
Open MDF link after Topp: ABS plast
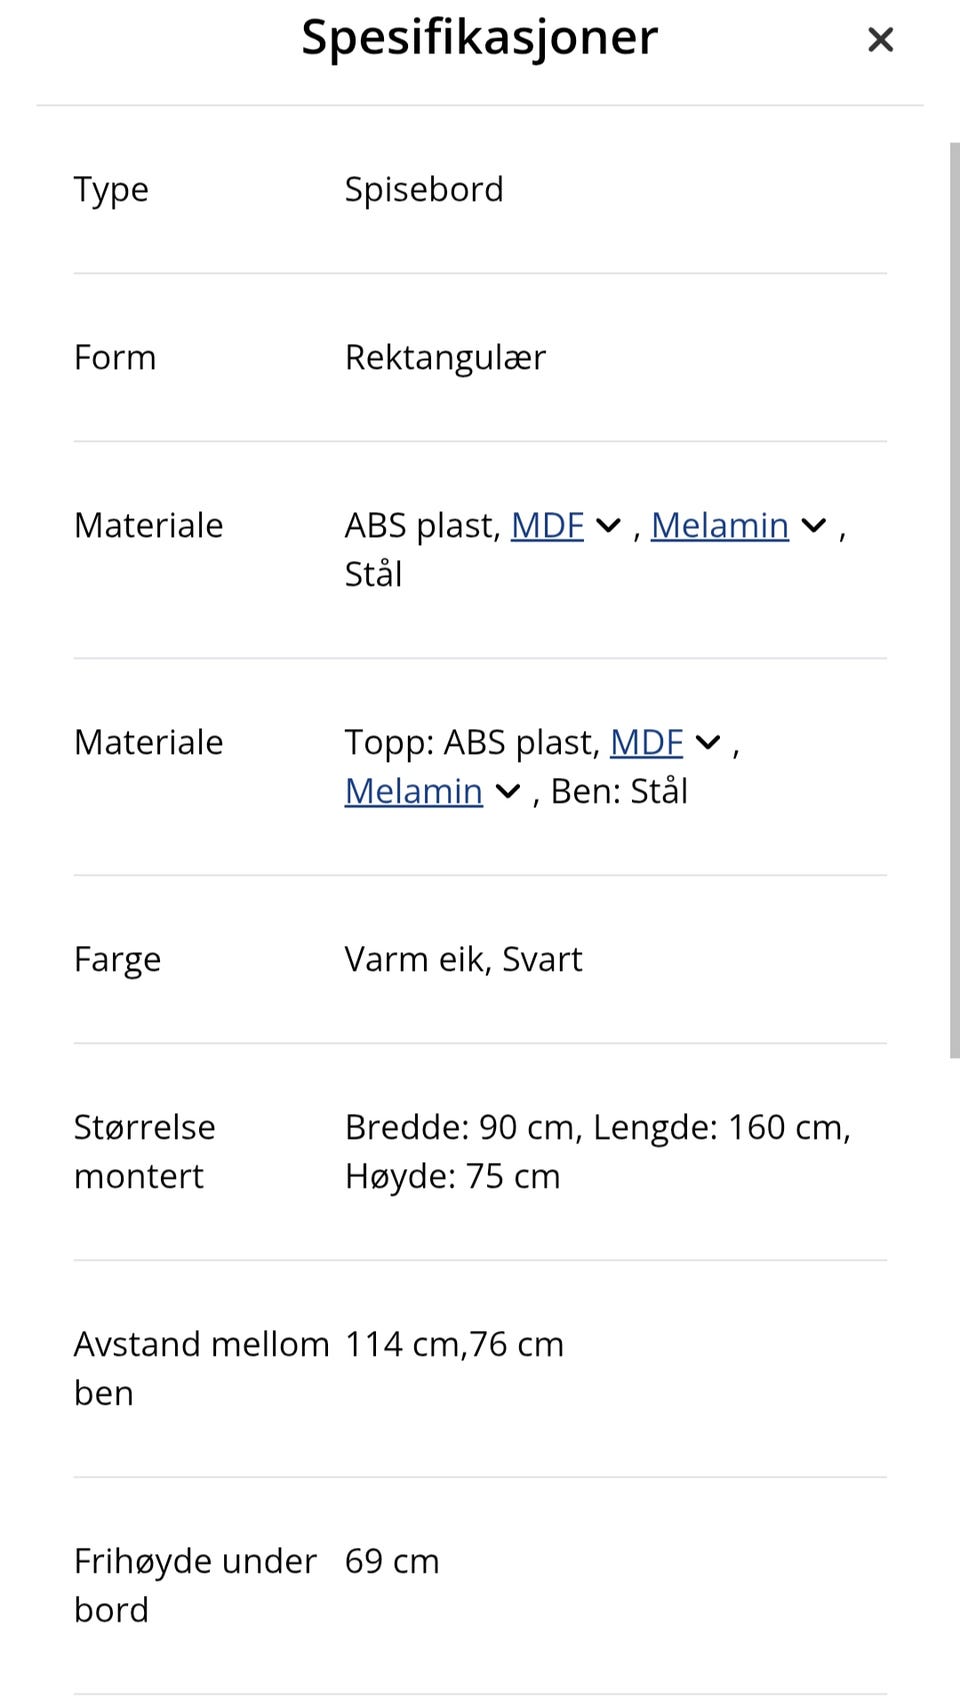[646, 742]
